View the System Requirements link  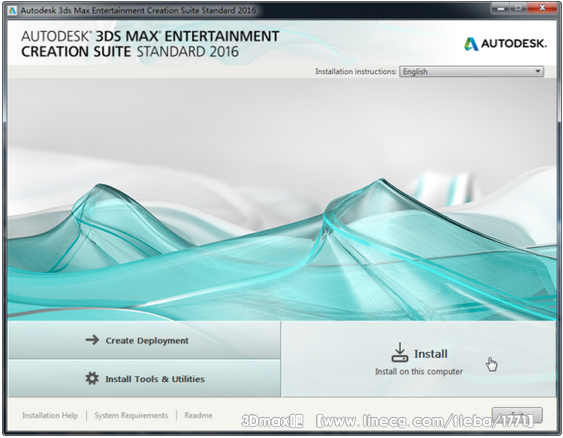(x=131, y=415)
